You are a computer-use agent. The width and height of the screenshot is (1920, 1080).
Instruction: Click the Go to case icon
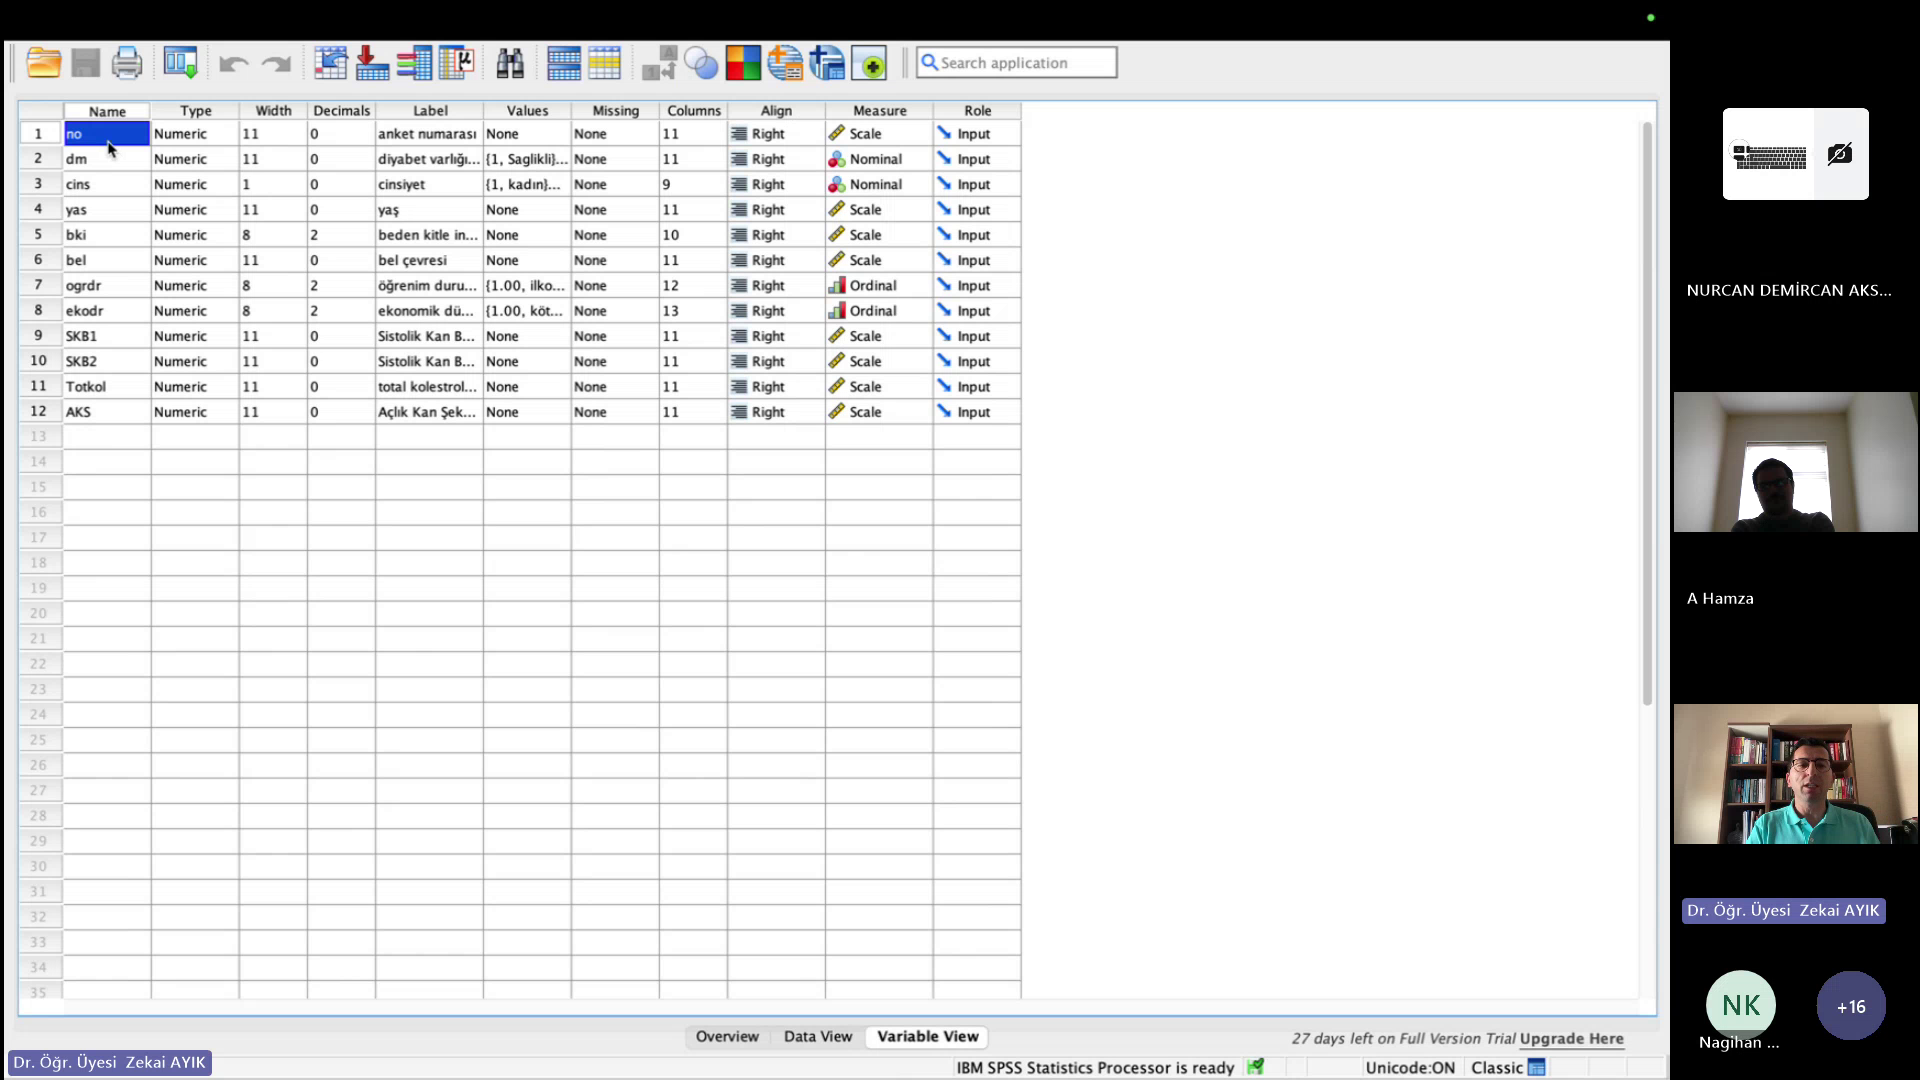tap(330, 63)
